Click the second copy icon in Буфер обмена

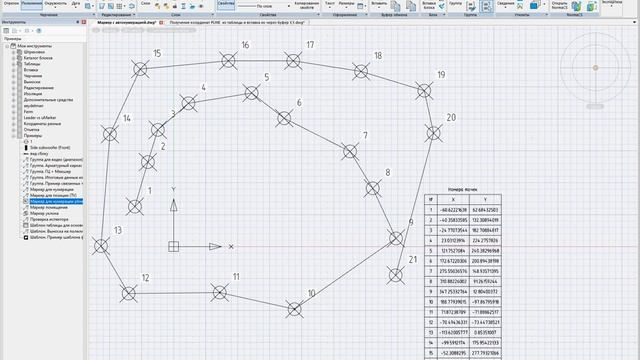click(x=411, y=6)
